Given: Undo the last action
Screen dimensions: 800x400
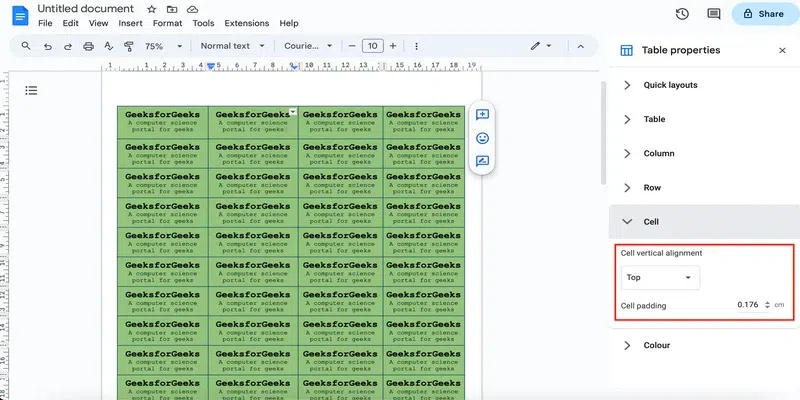Looking at the screenshot, I should (x=47, y=46).
